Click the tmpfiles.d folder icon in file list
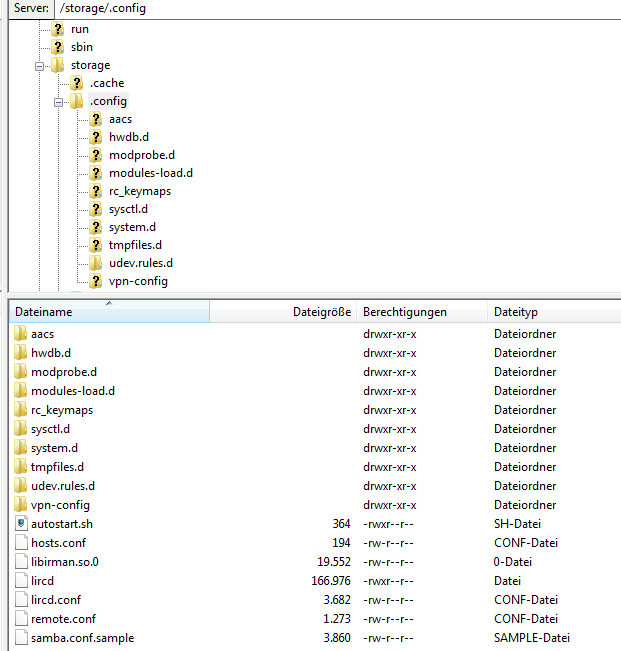Image resolution: width=621 pixels, height=651 pixels. pyautogui.click(x=20, y=467)
